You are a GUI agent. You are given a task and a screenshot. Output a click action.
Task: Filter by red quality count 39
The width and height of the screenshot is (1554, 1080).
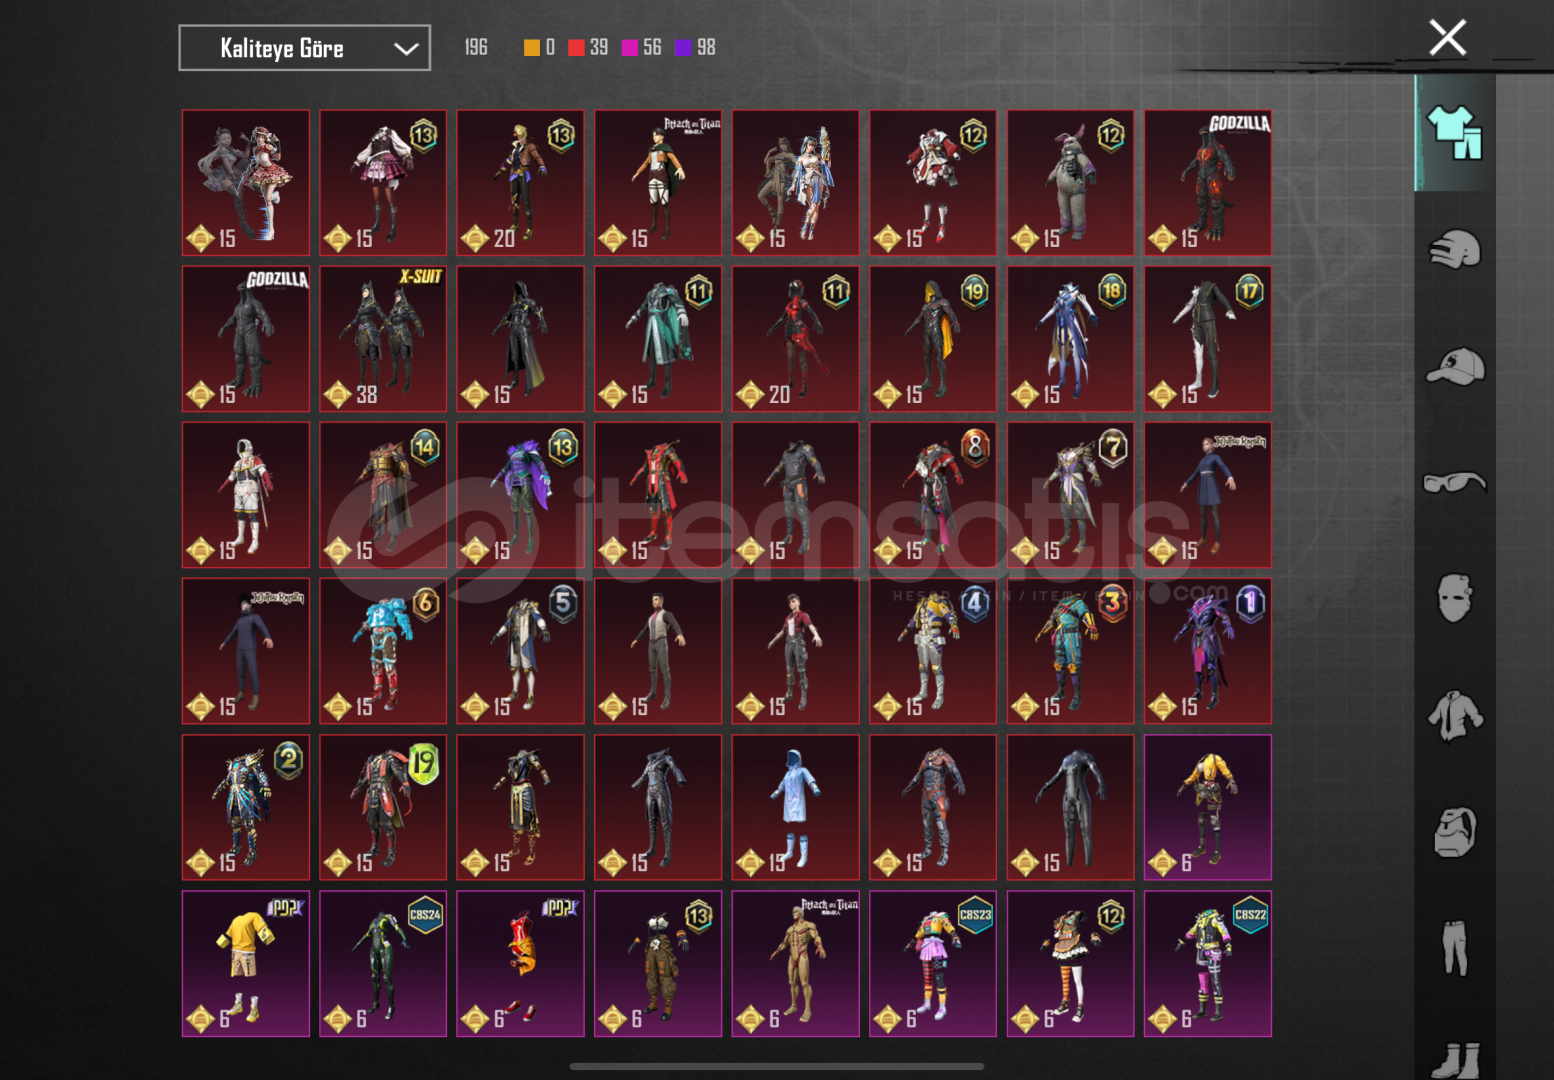point(588,47)
